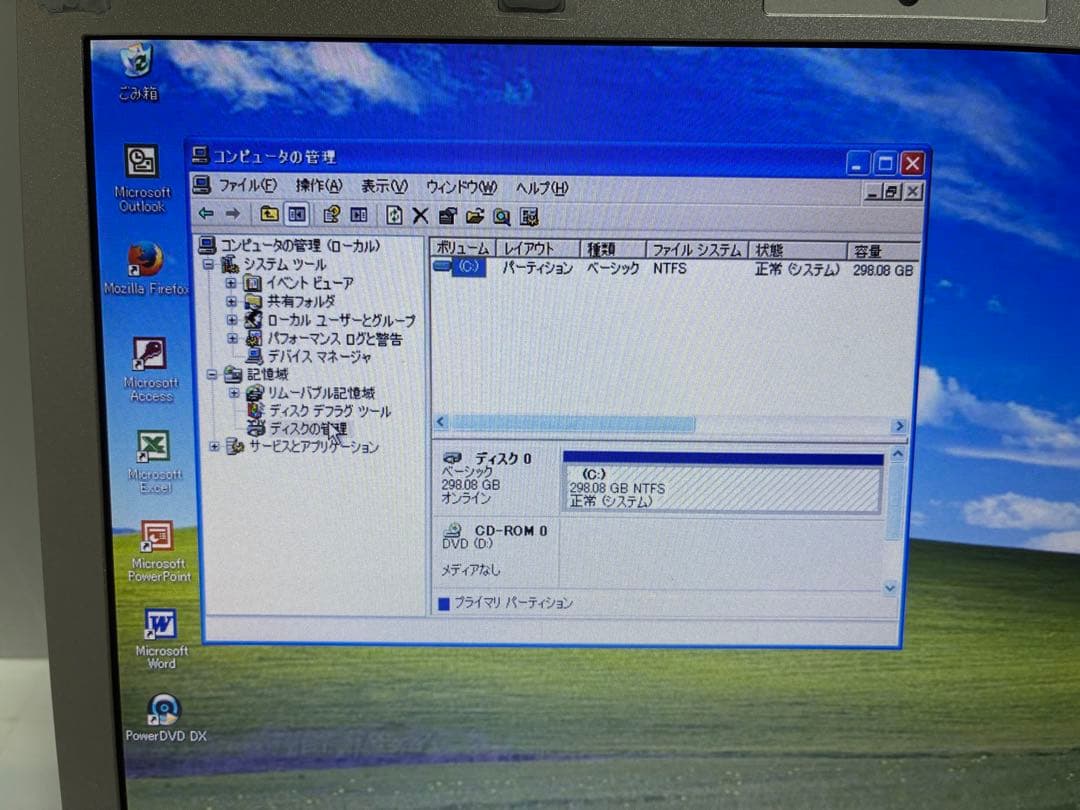Click the Properties icon on the toolbar

coord(448,215)
